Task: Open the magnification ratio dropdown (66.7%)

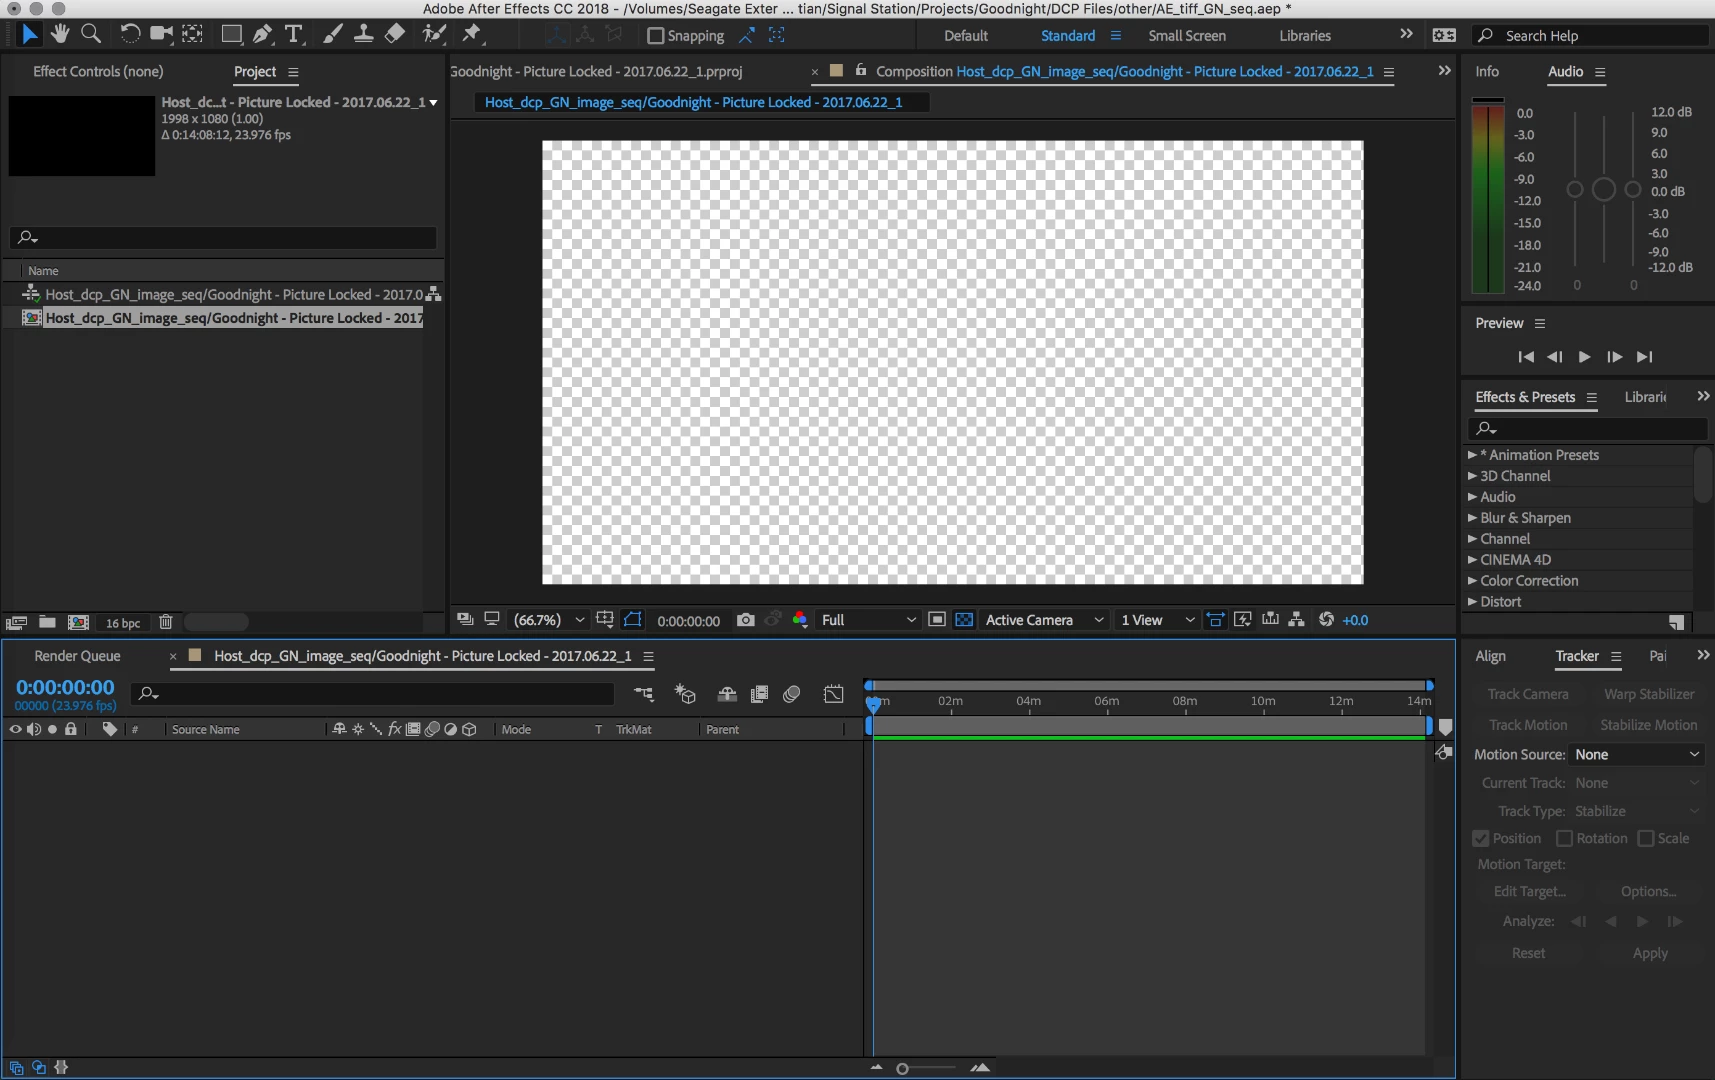Action: pos(548,620)
